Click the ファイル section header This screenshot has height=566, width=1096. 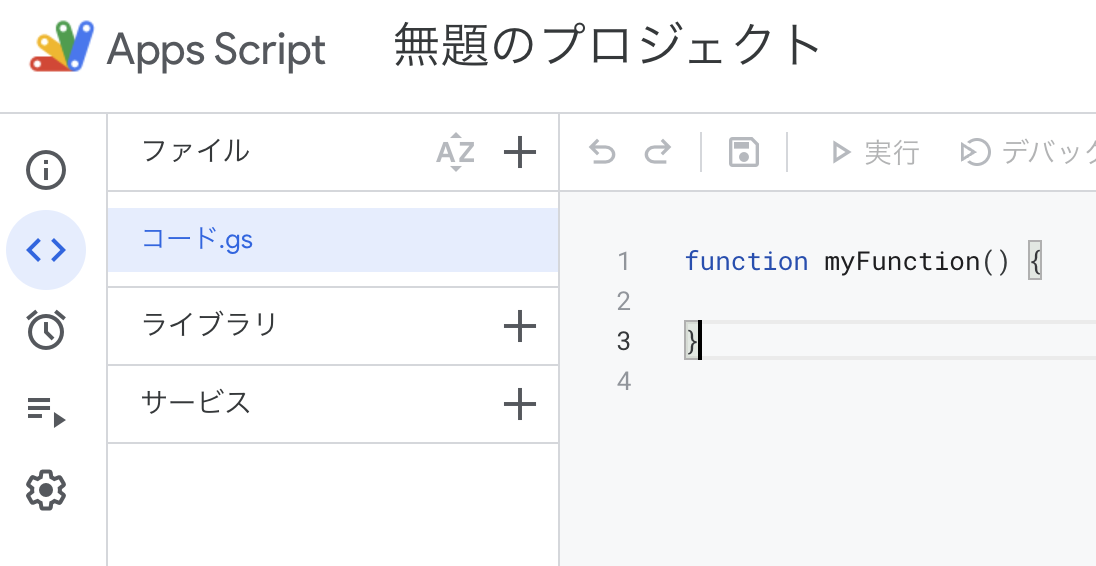(196, 151)
